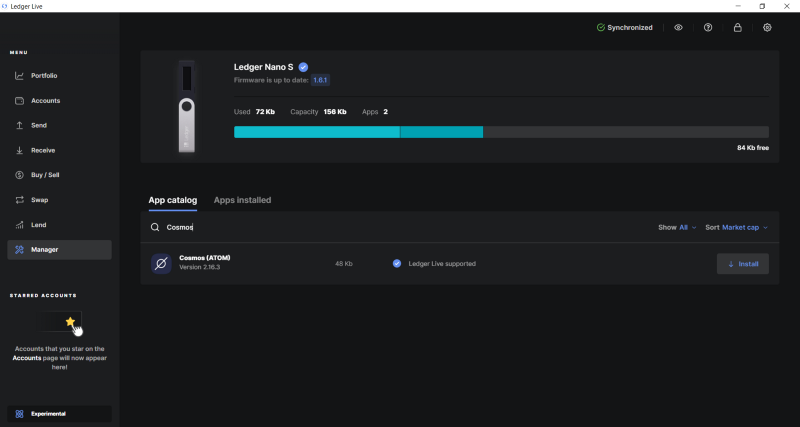The width and height of the screenshot is (800, 427).
Task: Go to Portfolio menu item
Action: pos(60,76)
